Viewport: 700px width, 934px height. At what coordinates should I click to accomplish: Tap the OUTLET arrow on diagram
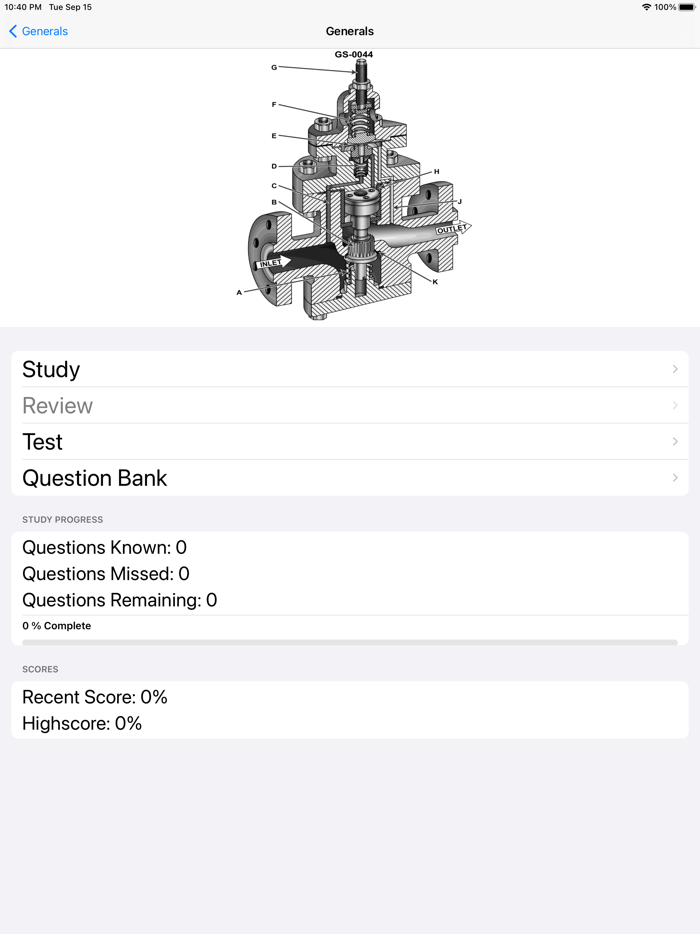(x=452, y=229)
